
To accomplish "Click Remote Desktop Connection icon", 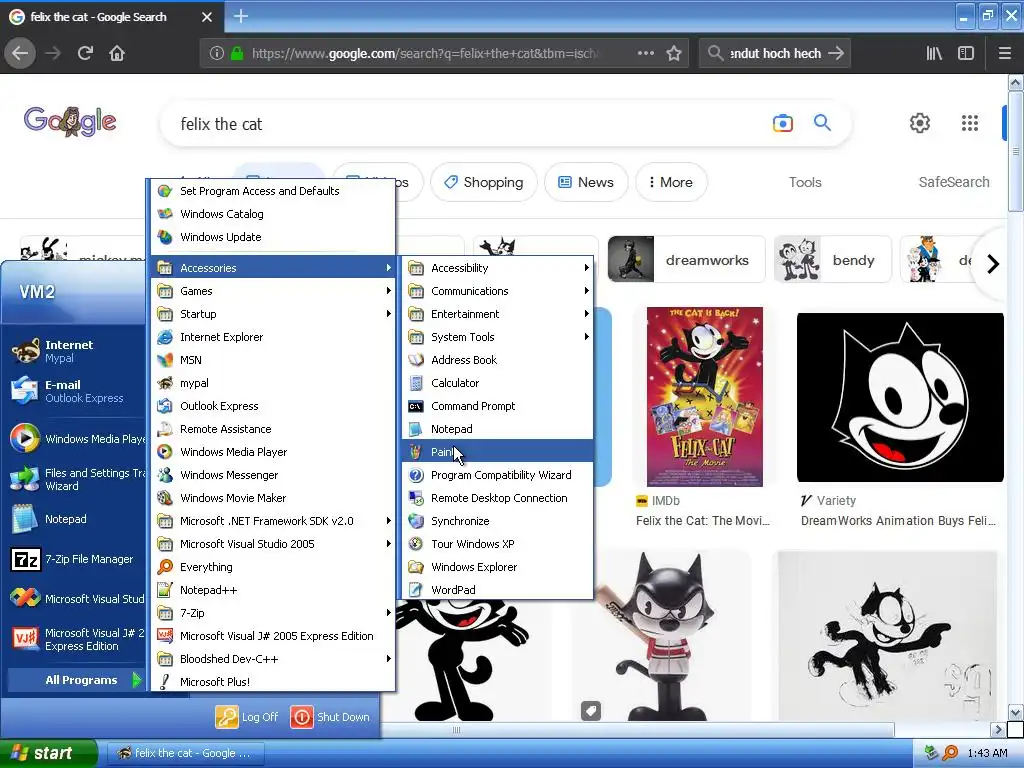I will click(x=415, y=498).
